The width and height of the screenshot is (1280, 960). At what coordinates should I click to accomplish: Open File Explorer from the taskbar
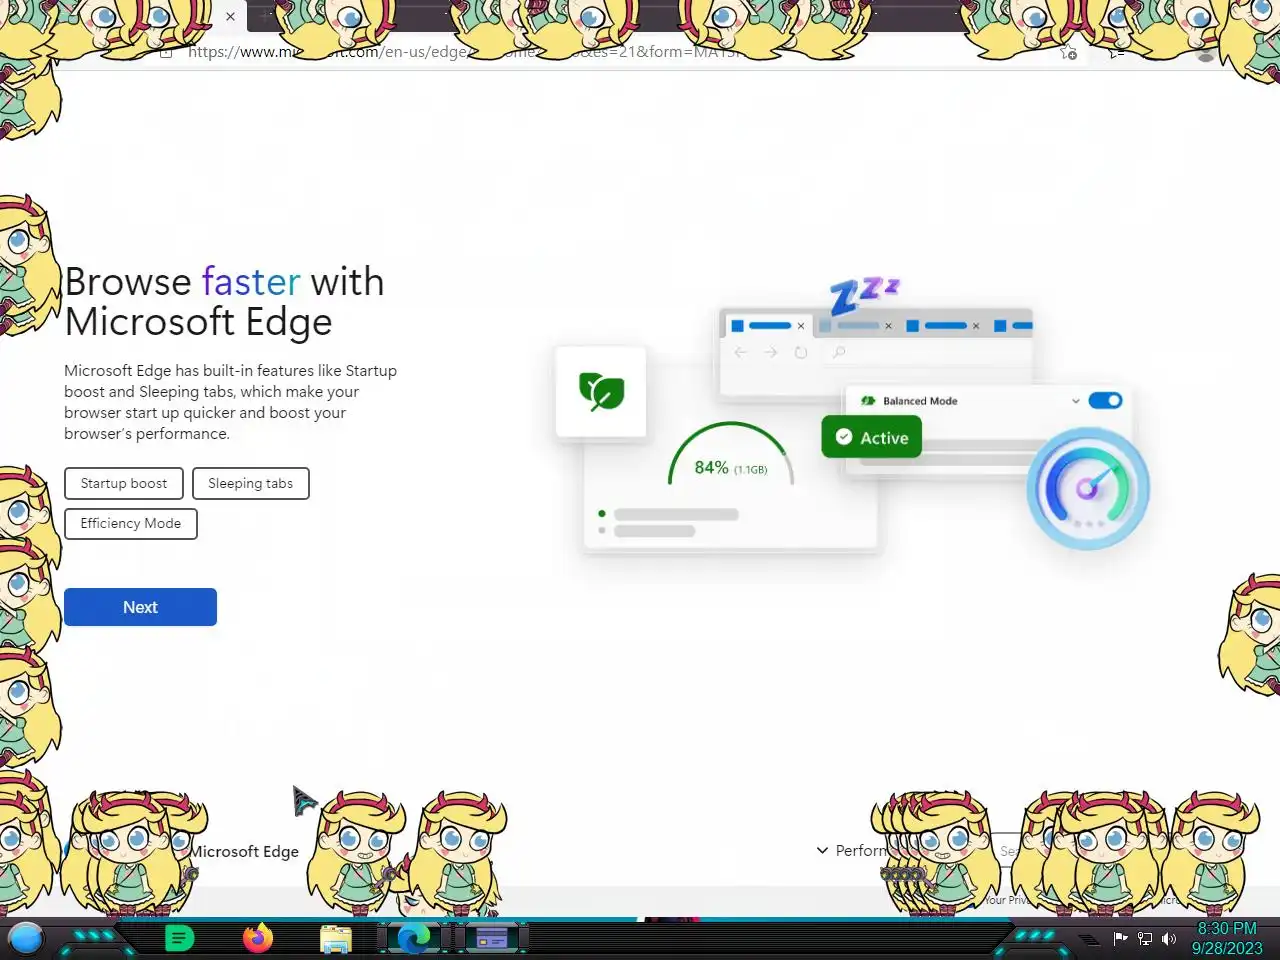click(x=336, y=939)
